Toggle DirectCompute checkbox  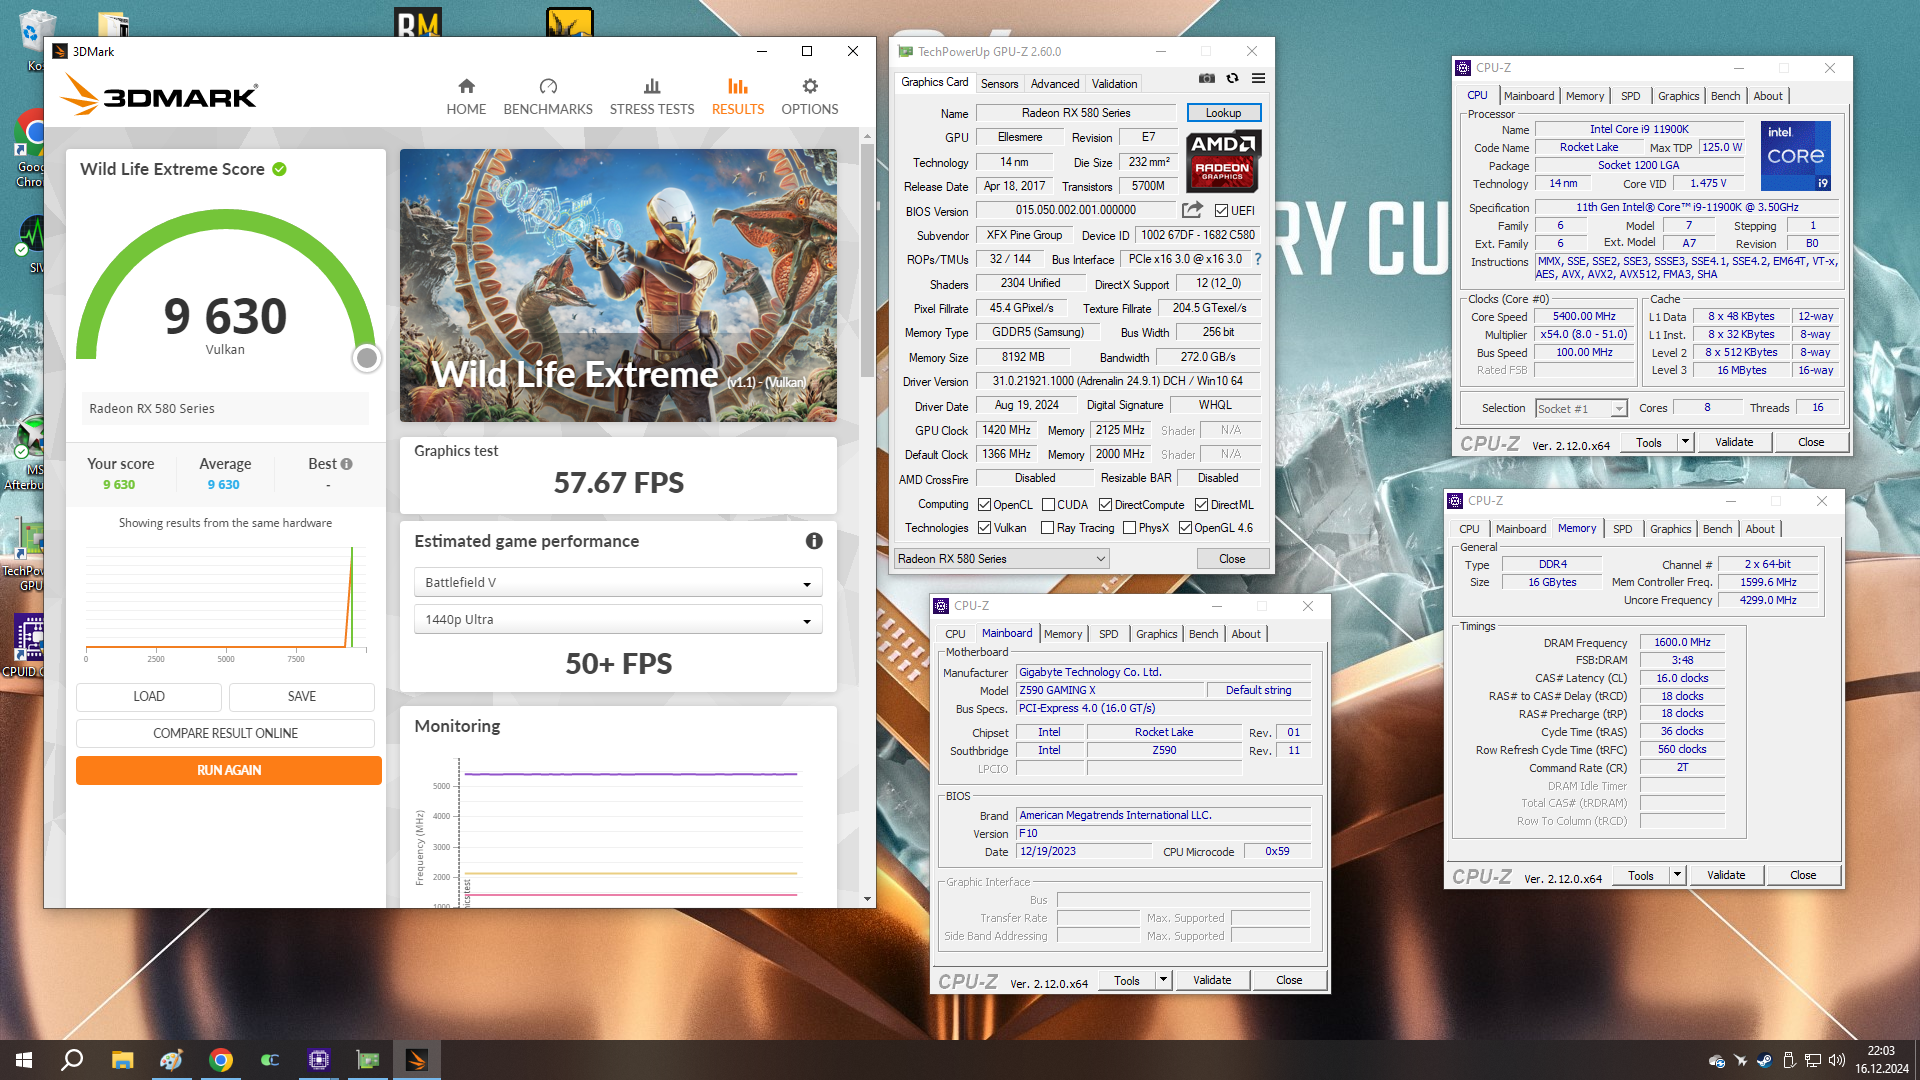click(x=1105, y=505)
